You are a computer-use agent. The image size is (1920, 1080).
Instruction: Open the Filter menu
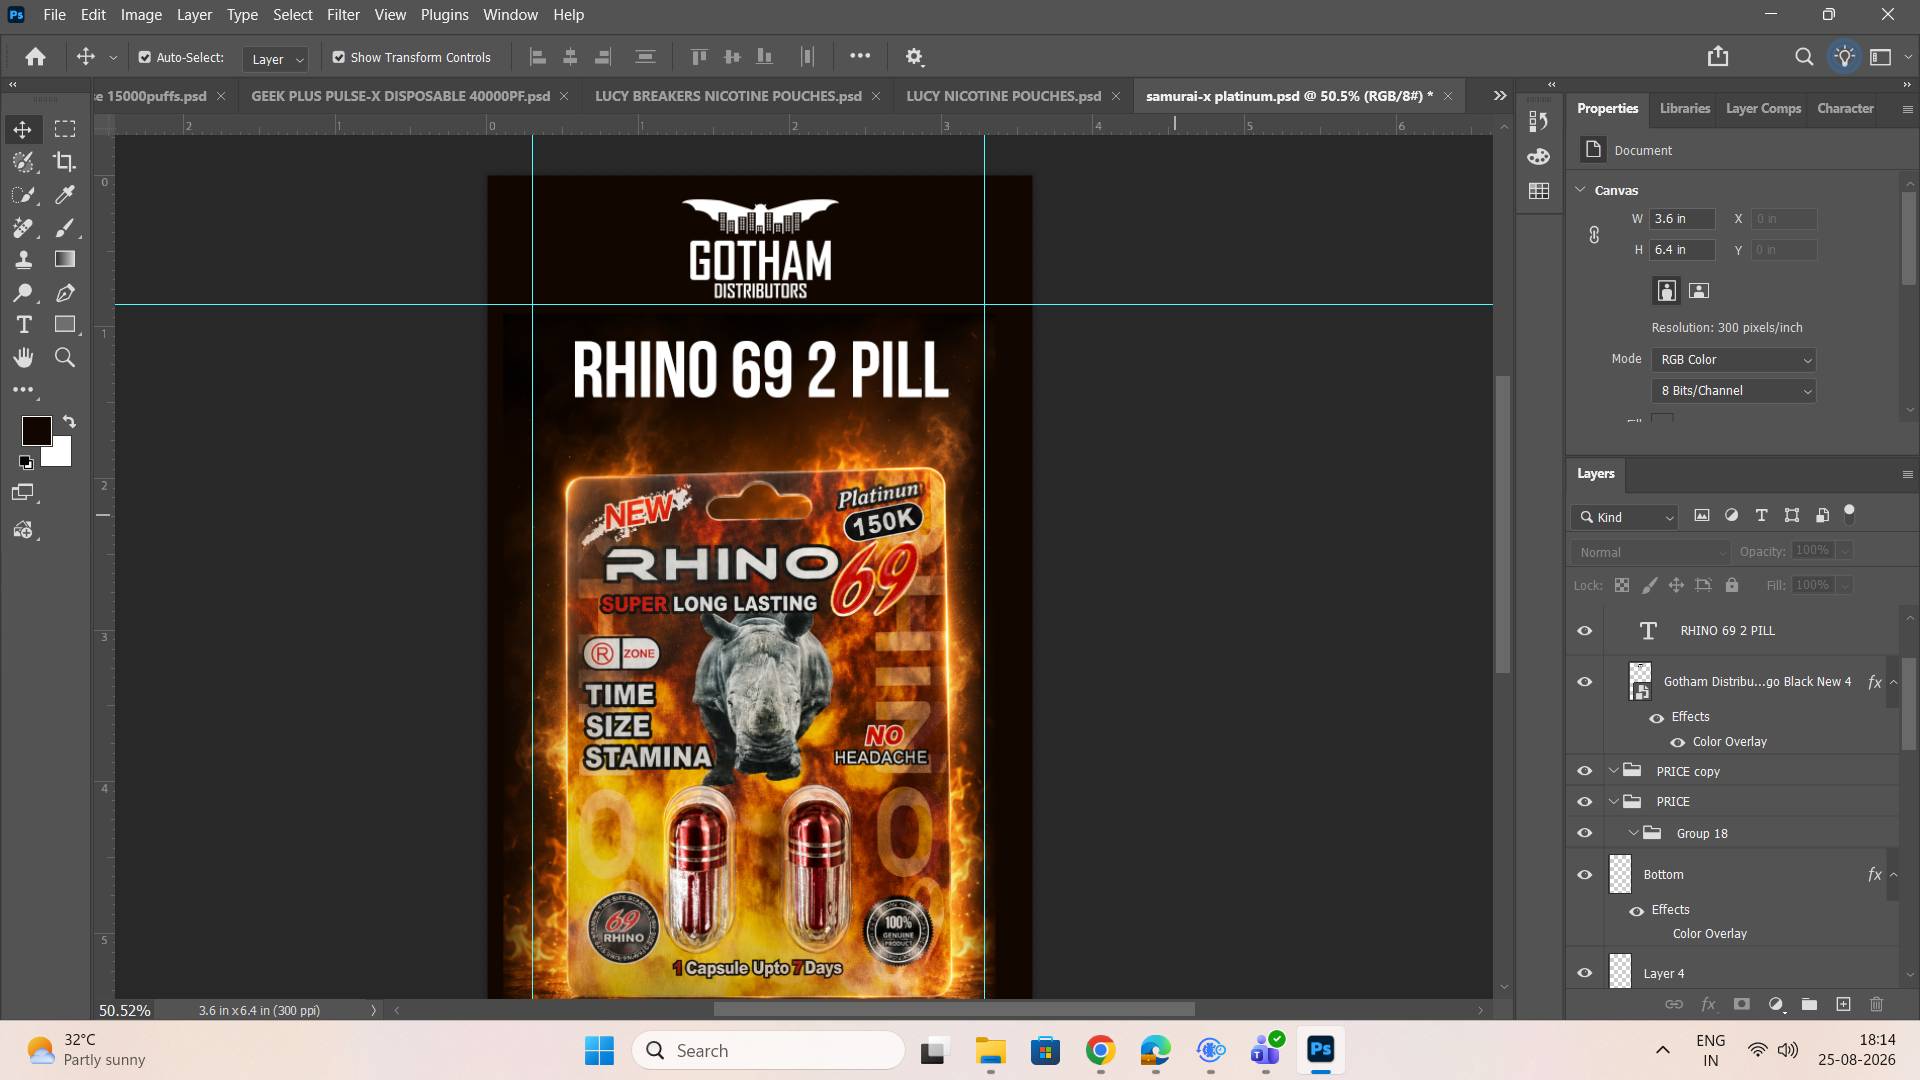coord(343,15)
